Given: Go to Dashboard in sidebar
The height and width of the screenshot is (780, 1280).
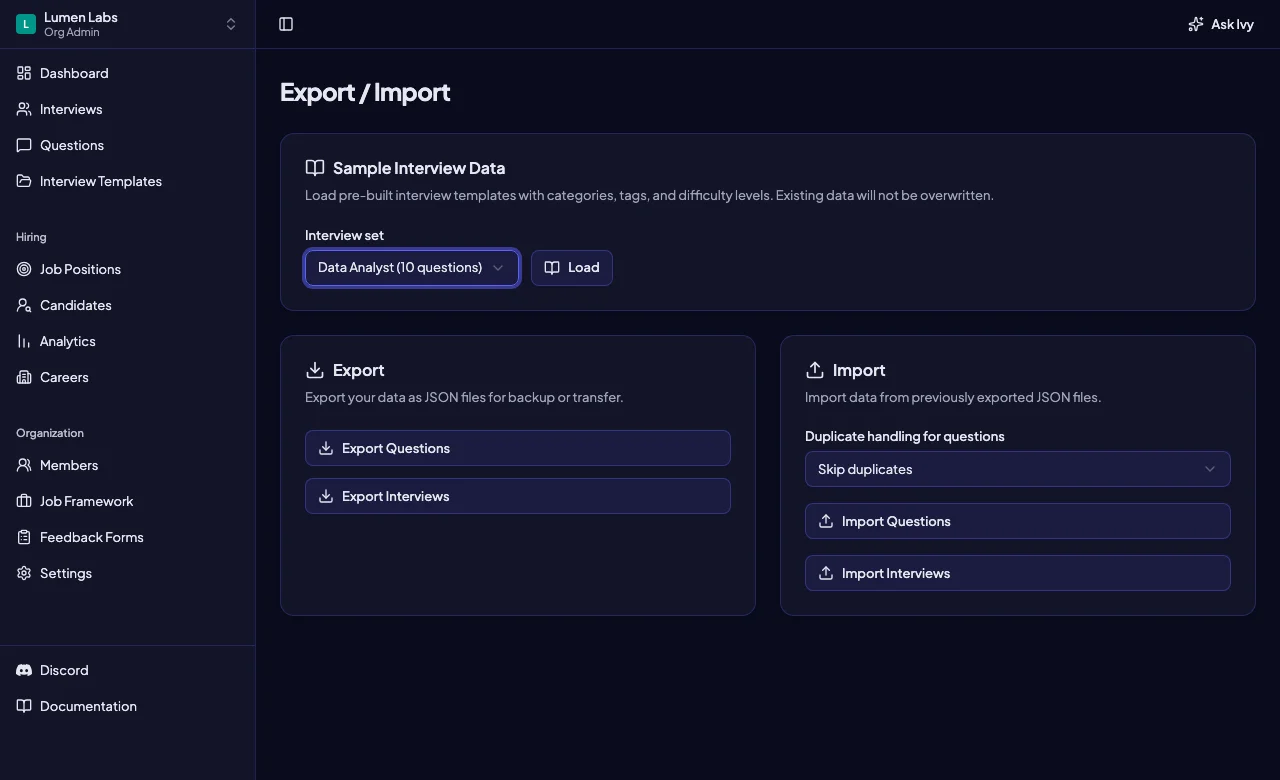Looking at the screenshot, I should (x=128, y=73).
